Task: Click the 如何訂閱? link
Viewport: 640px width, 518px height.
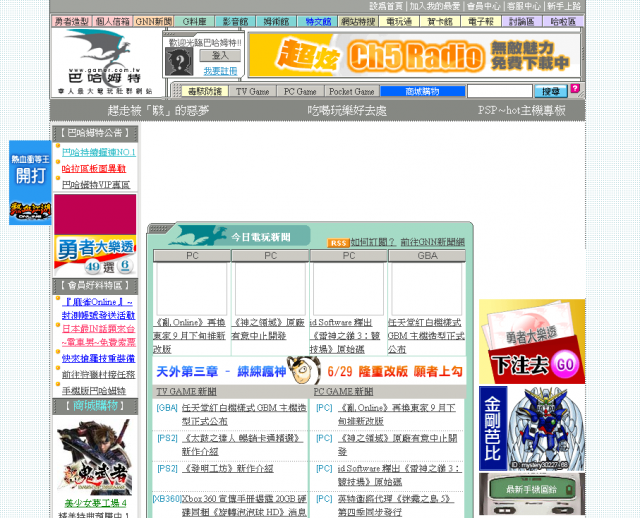Action: click(x=373, y=242)
